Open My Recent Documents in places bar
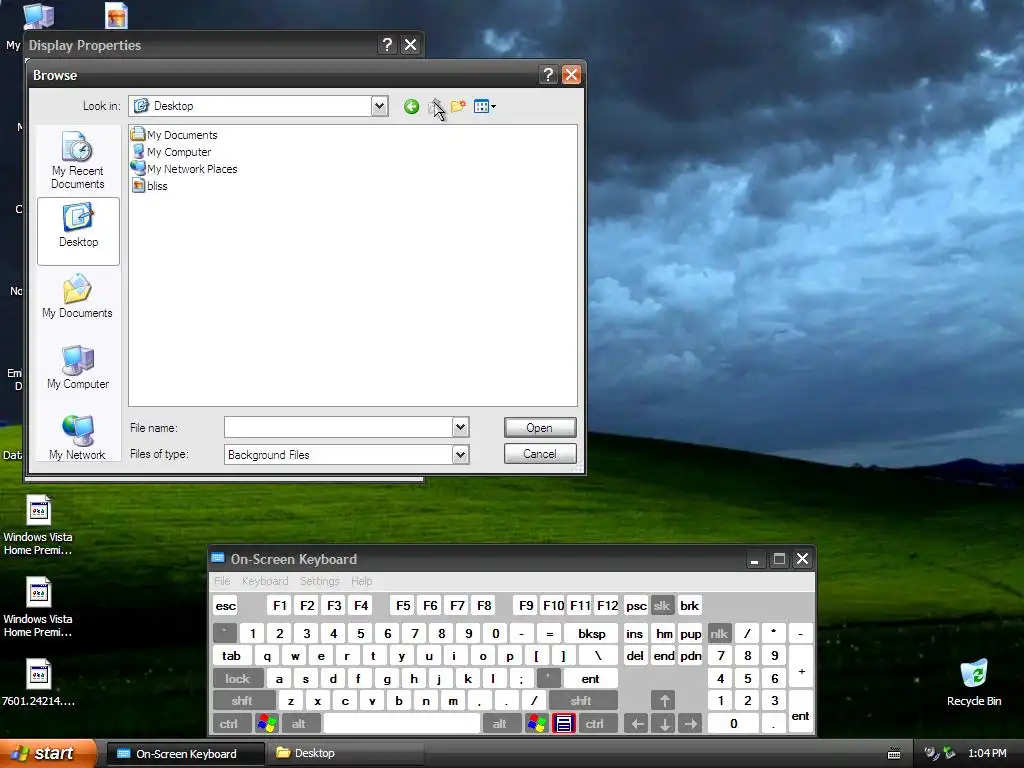 [x=78, y=160]
